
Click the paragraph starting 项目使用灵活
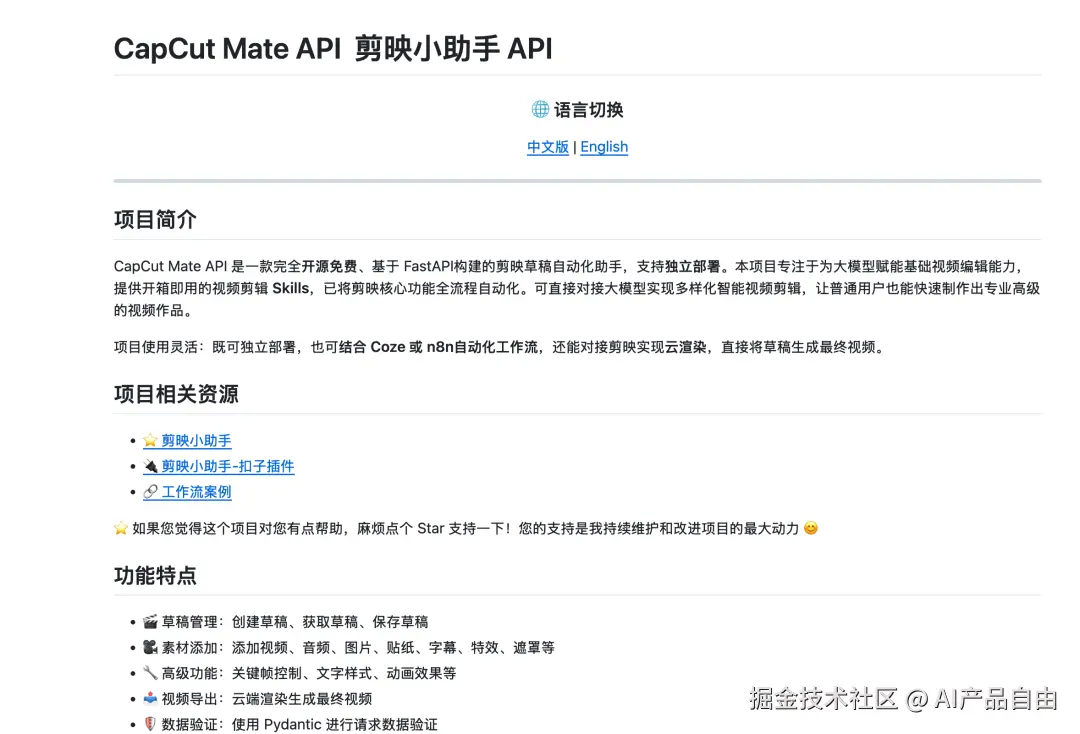501,347
